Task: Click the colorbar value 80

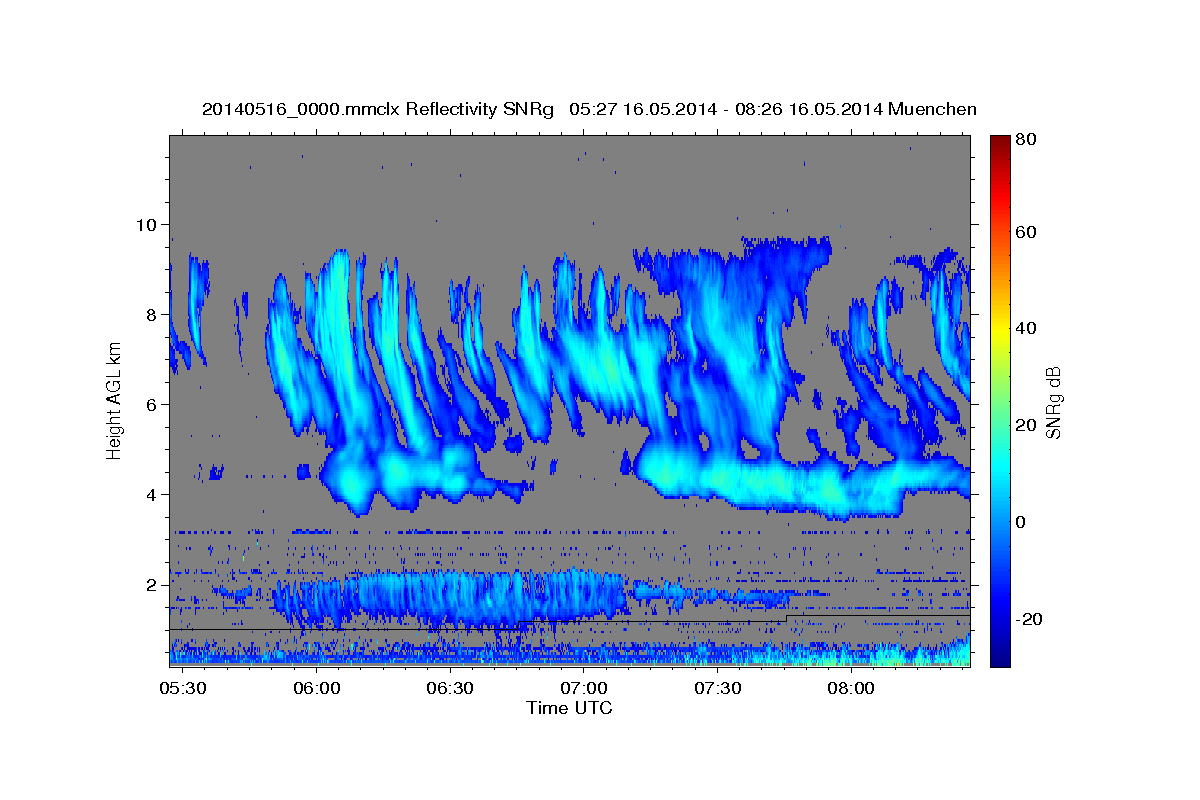Action: click(x=1025, y=140)
